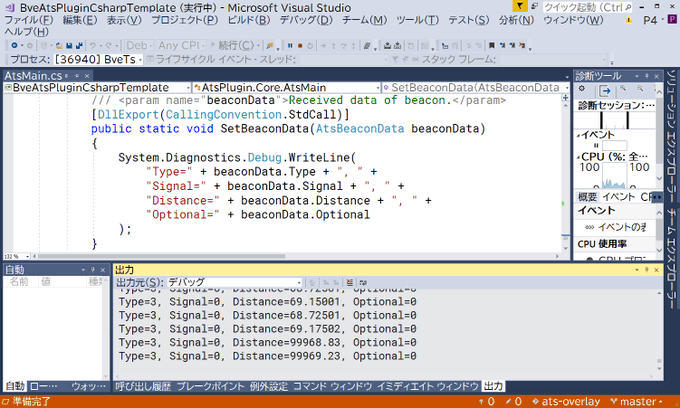Clear all output with the red-lined list icon
The image size is (680, 408).
(x=350, y=282)
